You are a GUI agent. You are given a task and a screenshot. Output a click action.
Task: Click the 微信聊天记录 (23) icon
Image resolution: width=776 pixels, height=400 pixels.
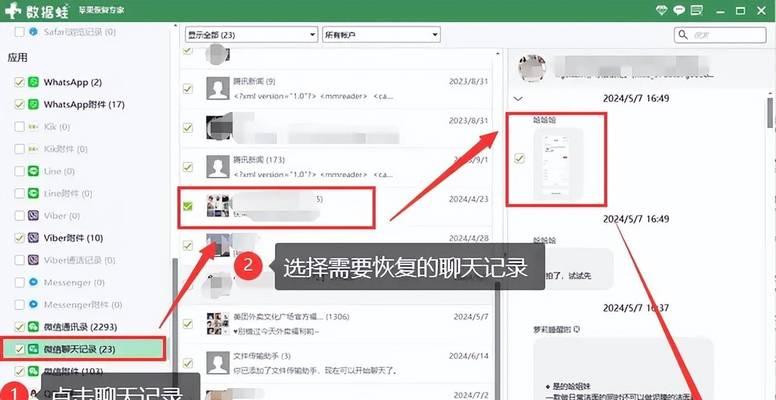coord(33,349)
